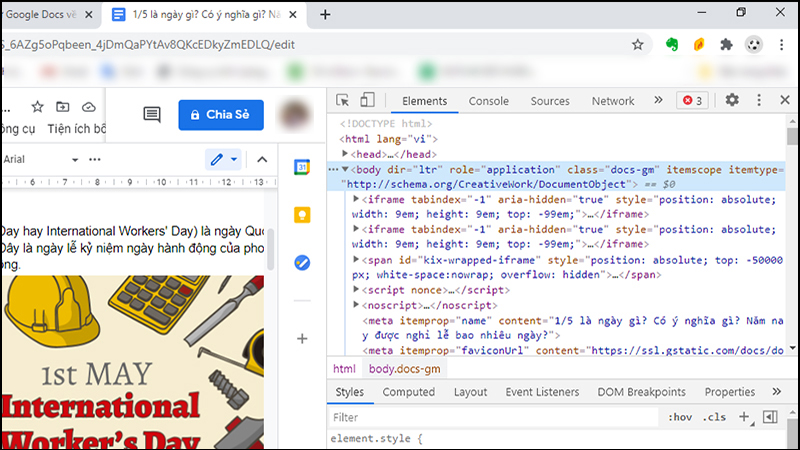This screenshot has height=450, width=800.
Task: Switch to the Sources tab
Action: point(550,101)
